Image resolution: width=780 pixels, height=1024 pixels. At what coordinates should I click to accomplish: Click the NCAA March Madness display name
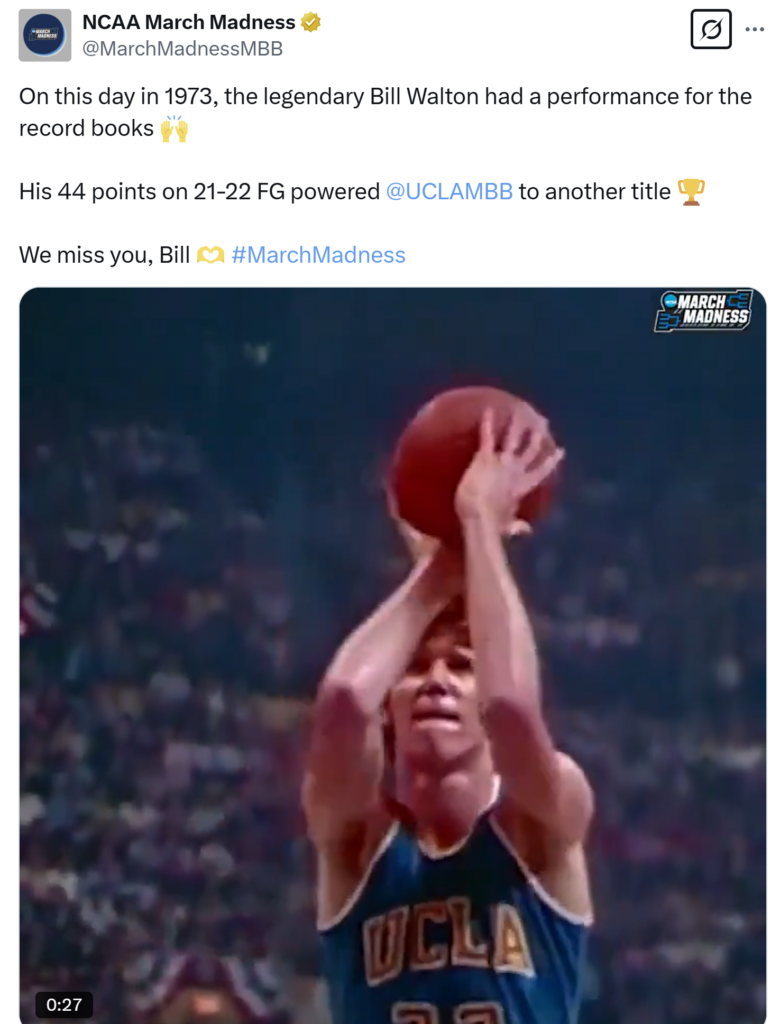[189, 22]
